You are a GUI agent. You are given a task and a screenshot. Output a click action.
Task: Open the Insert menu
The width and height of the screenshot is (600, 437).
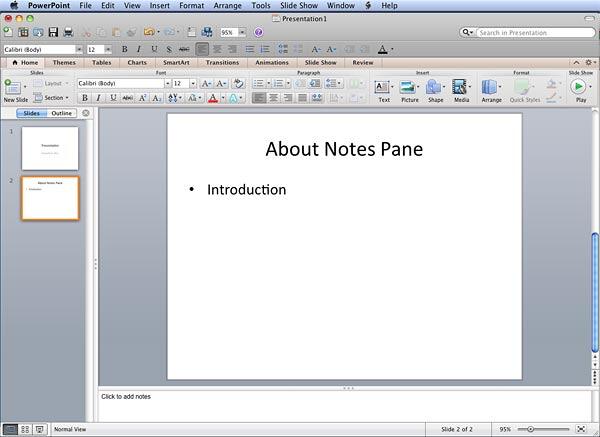pyautogui.click(x=159, y=5)
